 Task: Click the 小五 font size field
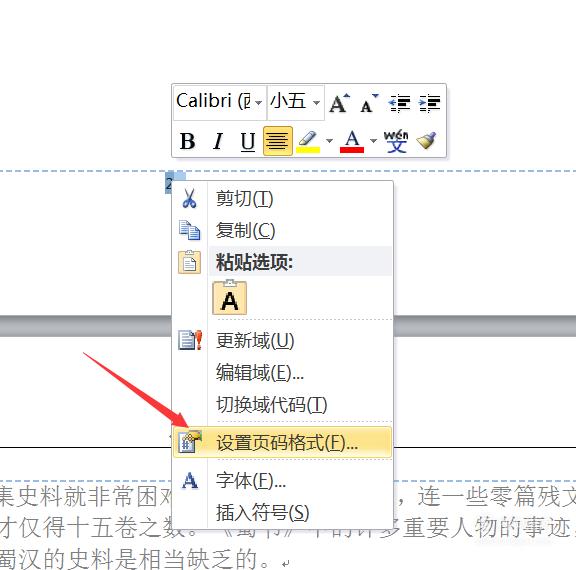click(289, 102)
